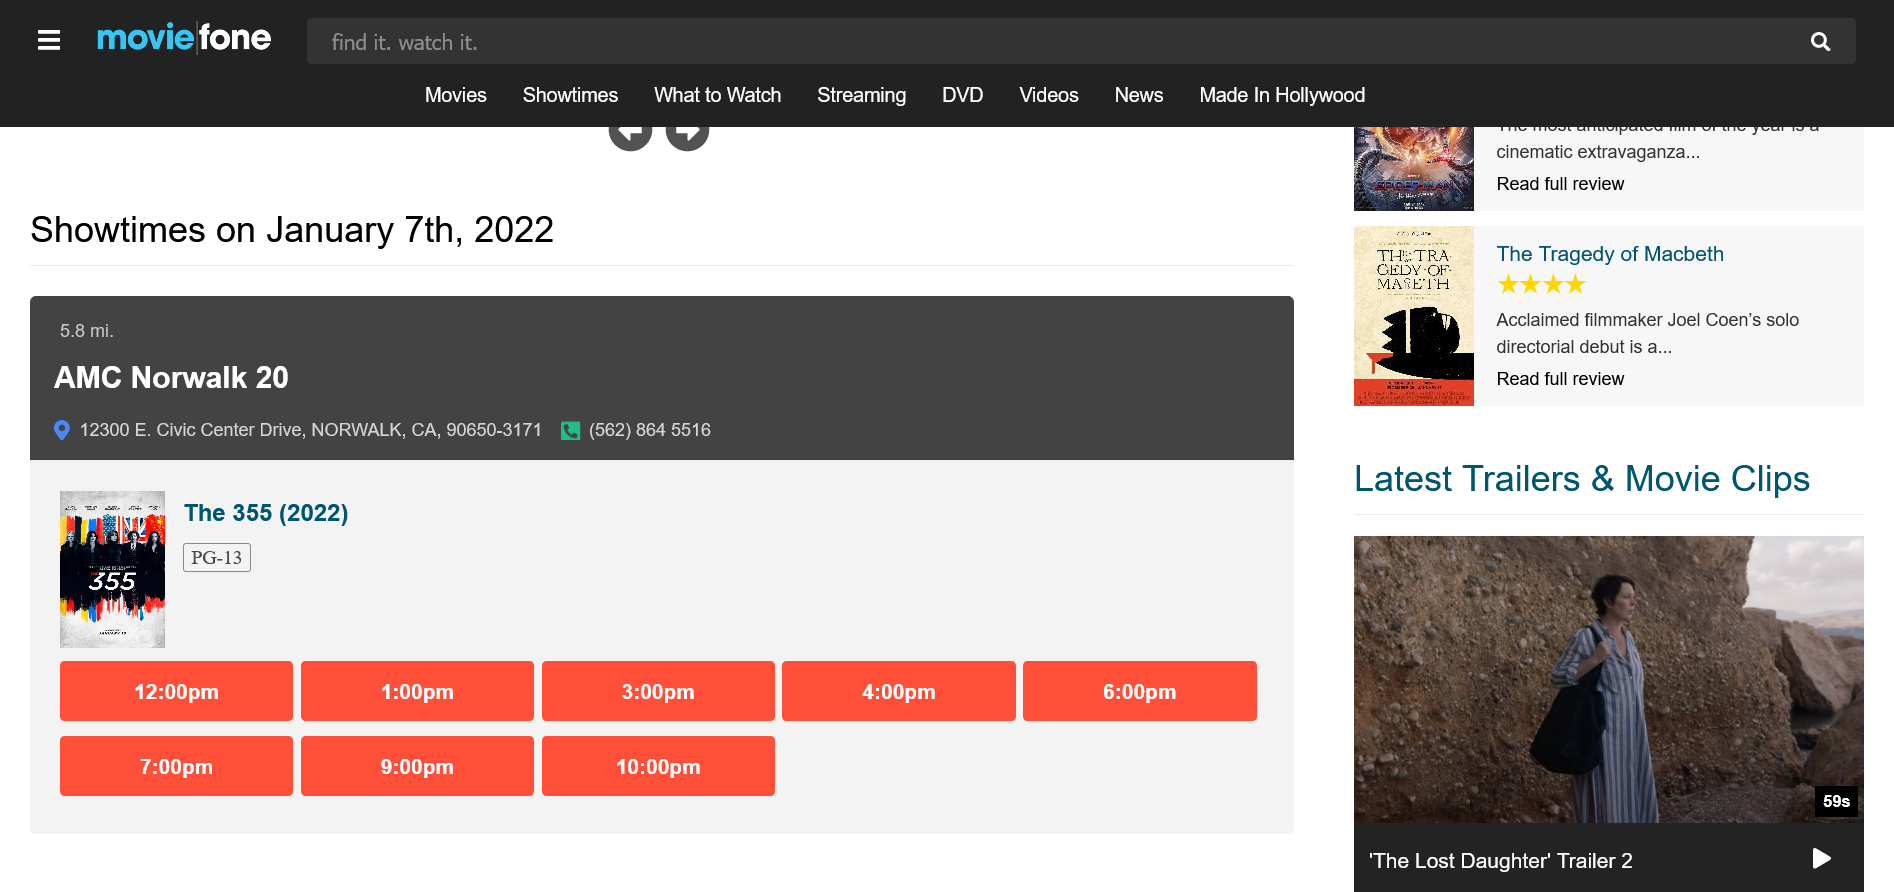Click the next date arrow button

[x=687, y=134]
